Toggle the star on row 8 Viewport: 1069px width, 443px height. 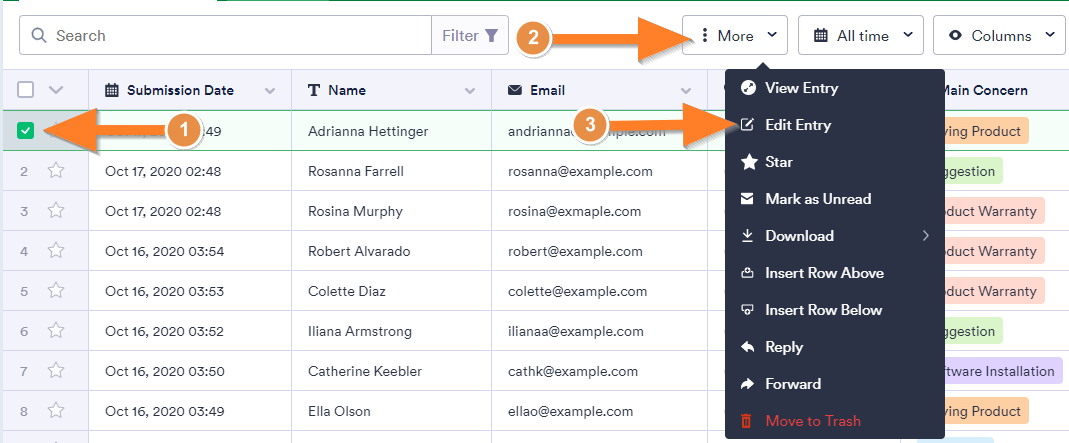click(56, 411)
